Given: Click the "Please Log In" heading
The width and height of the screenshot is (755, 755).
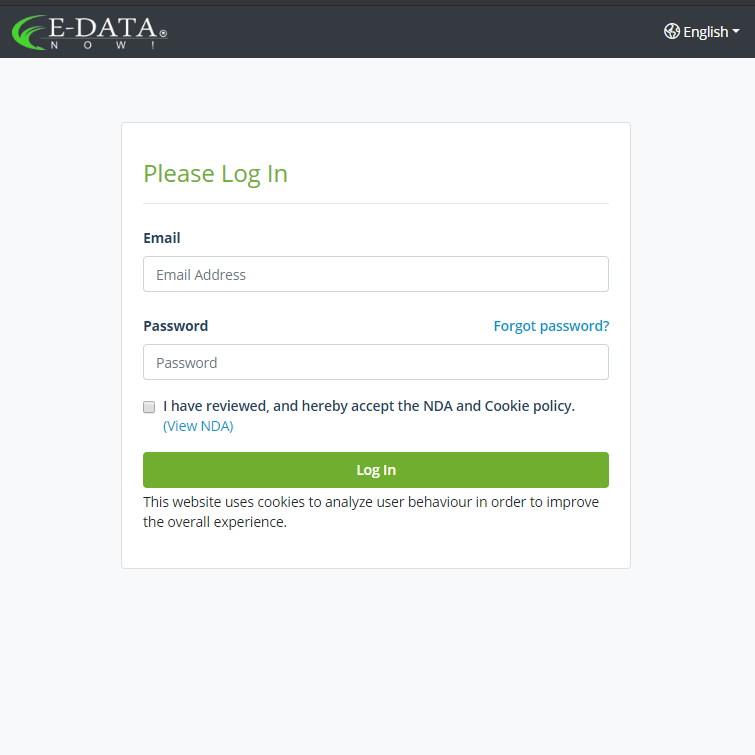Looking at the screenshot, I should [216, 174].
